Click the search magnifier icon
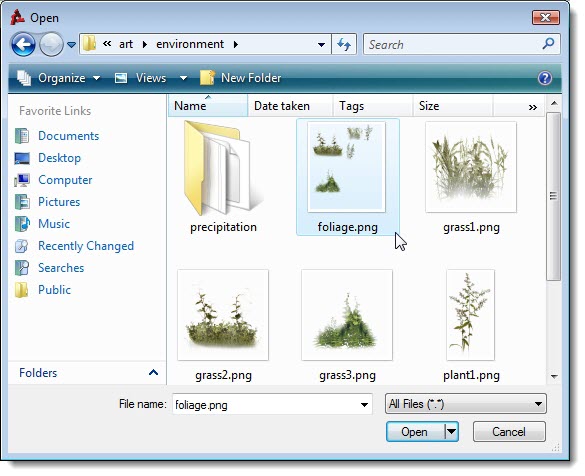 coord(548,44)
